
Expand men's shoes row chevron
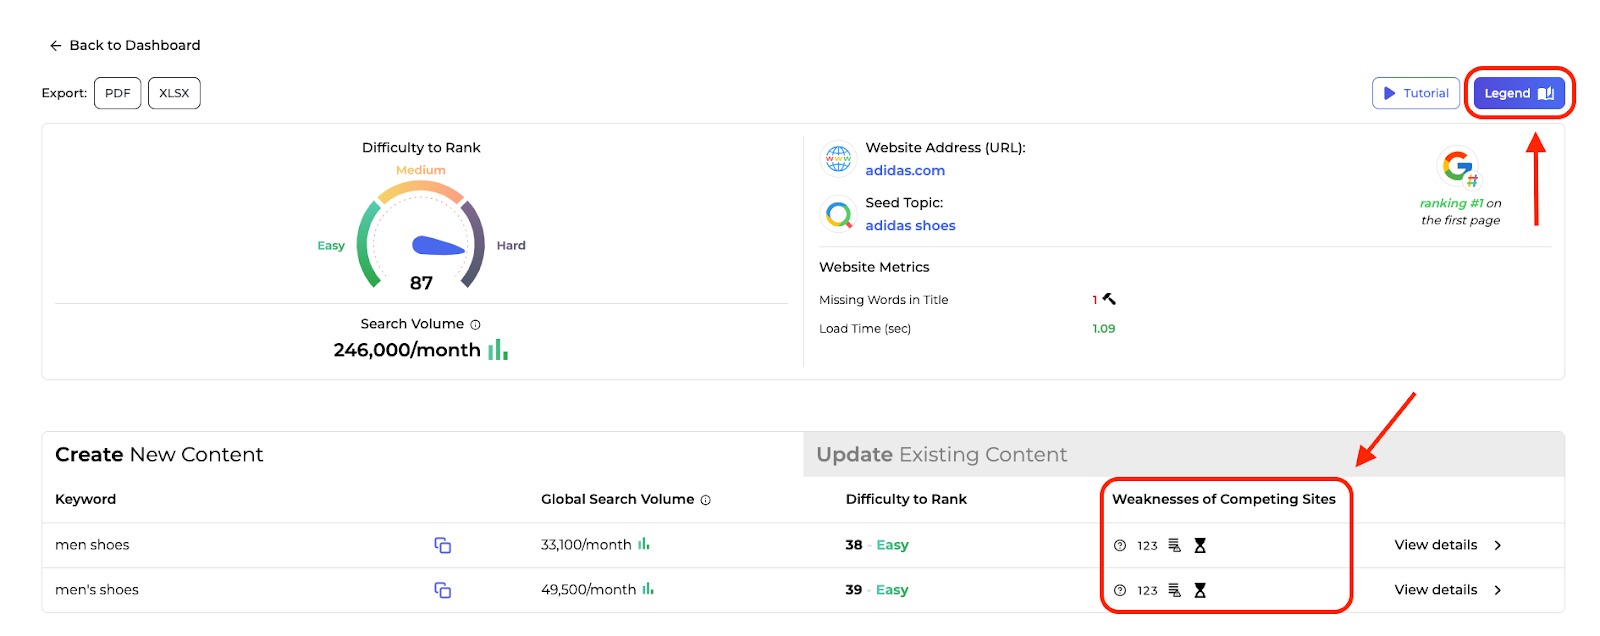(x=1498, y=590)
